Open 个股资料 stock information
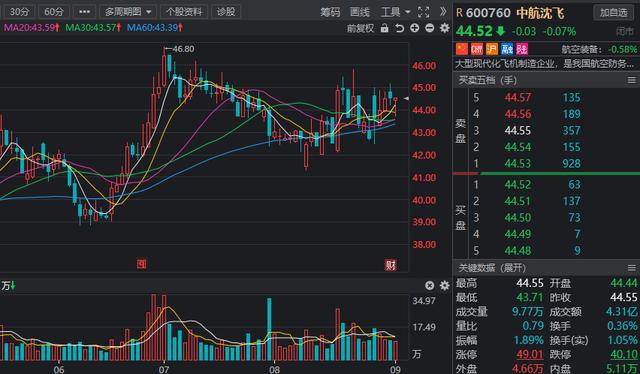The image size is (640, 374). (184, 12)
